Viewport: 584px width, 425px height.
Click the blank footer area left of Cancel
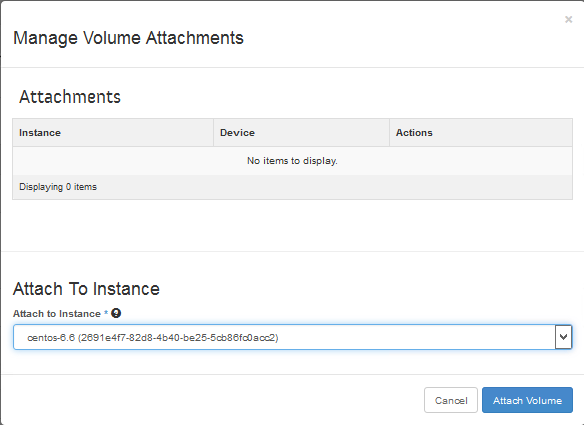[212, 400]
